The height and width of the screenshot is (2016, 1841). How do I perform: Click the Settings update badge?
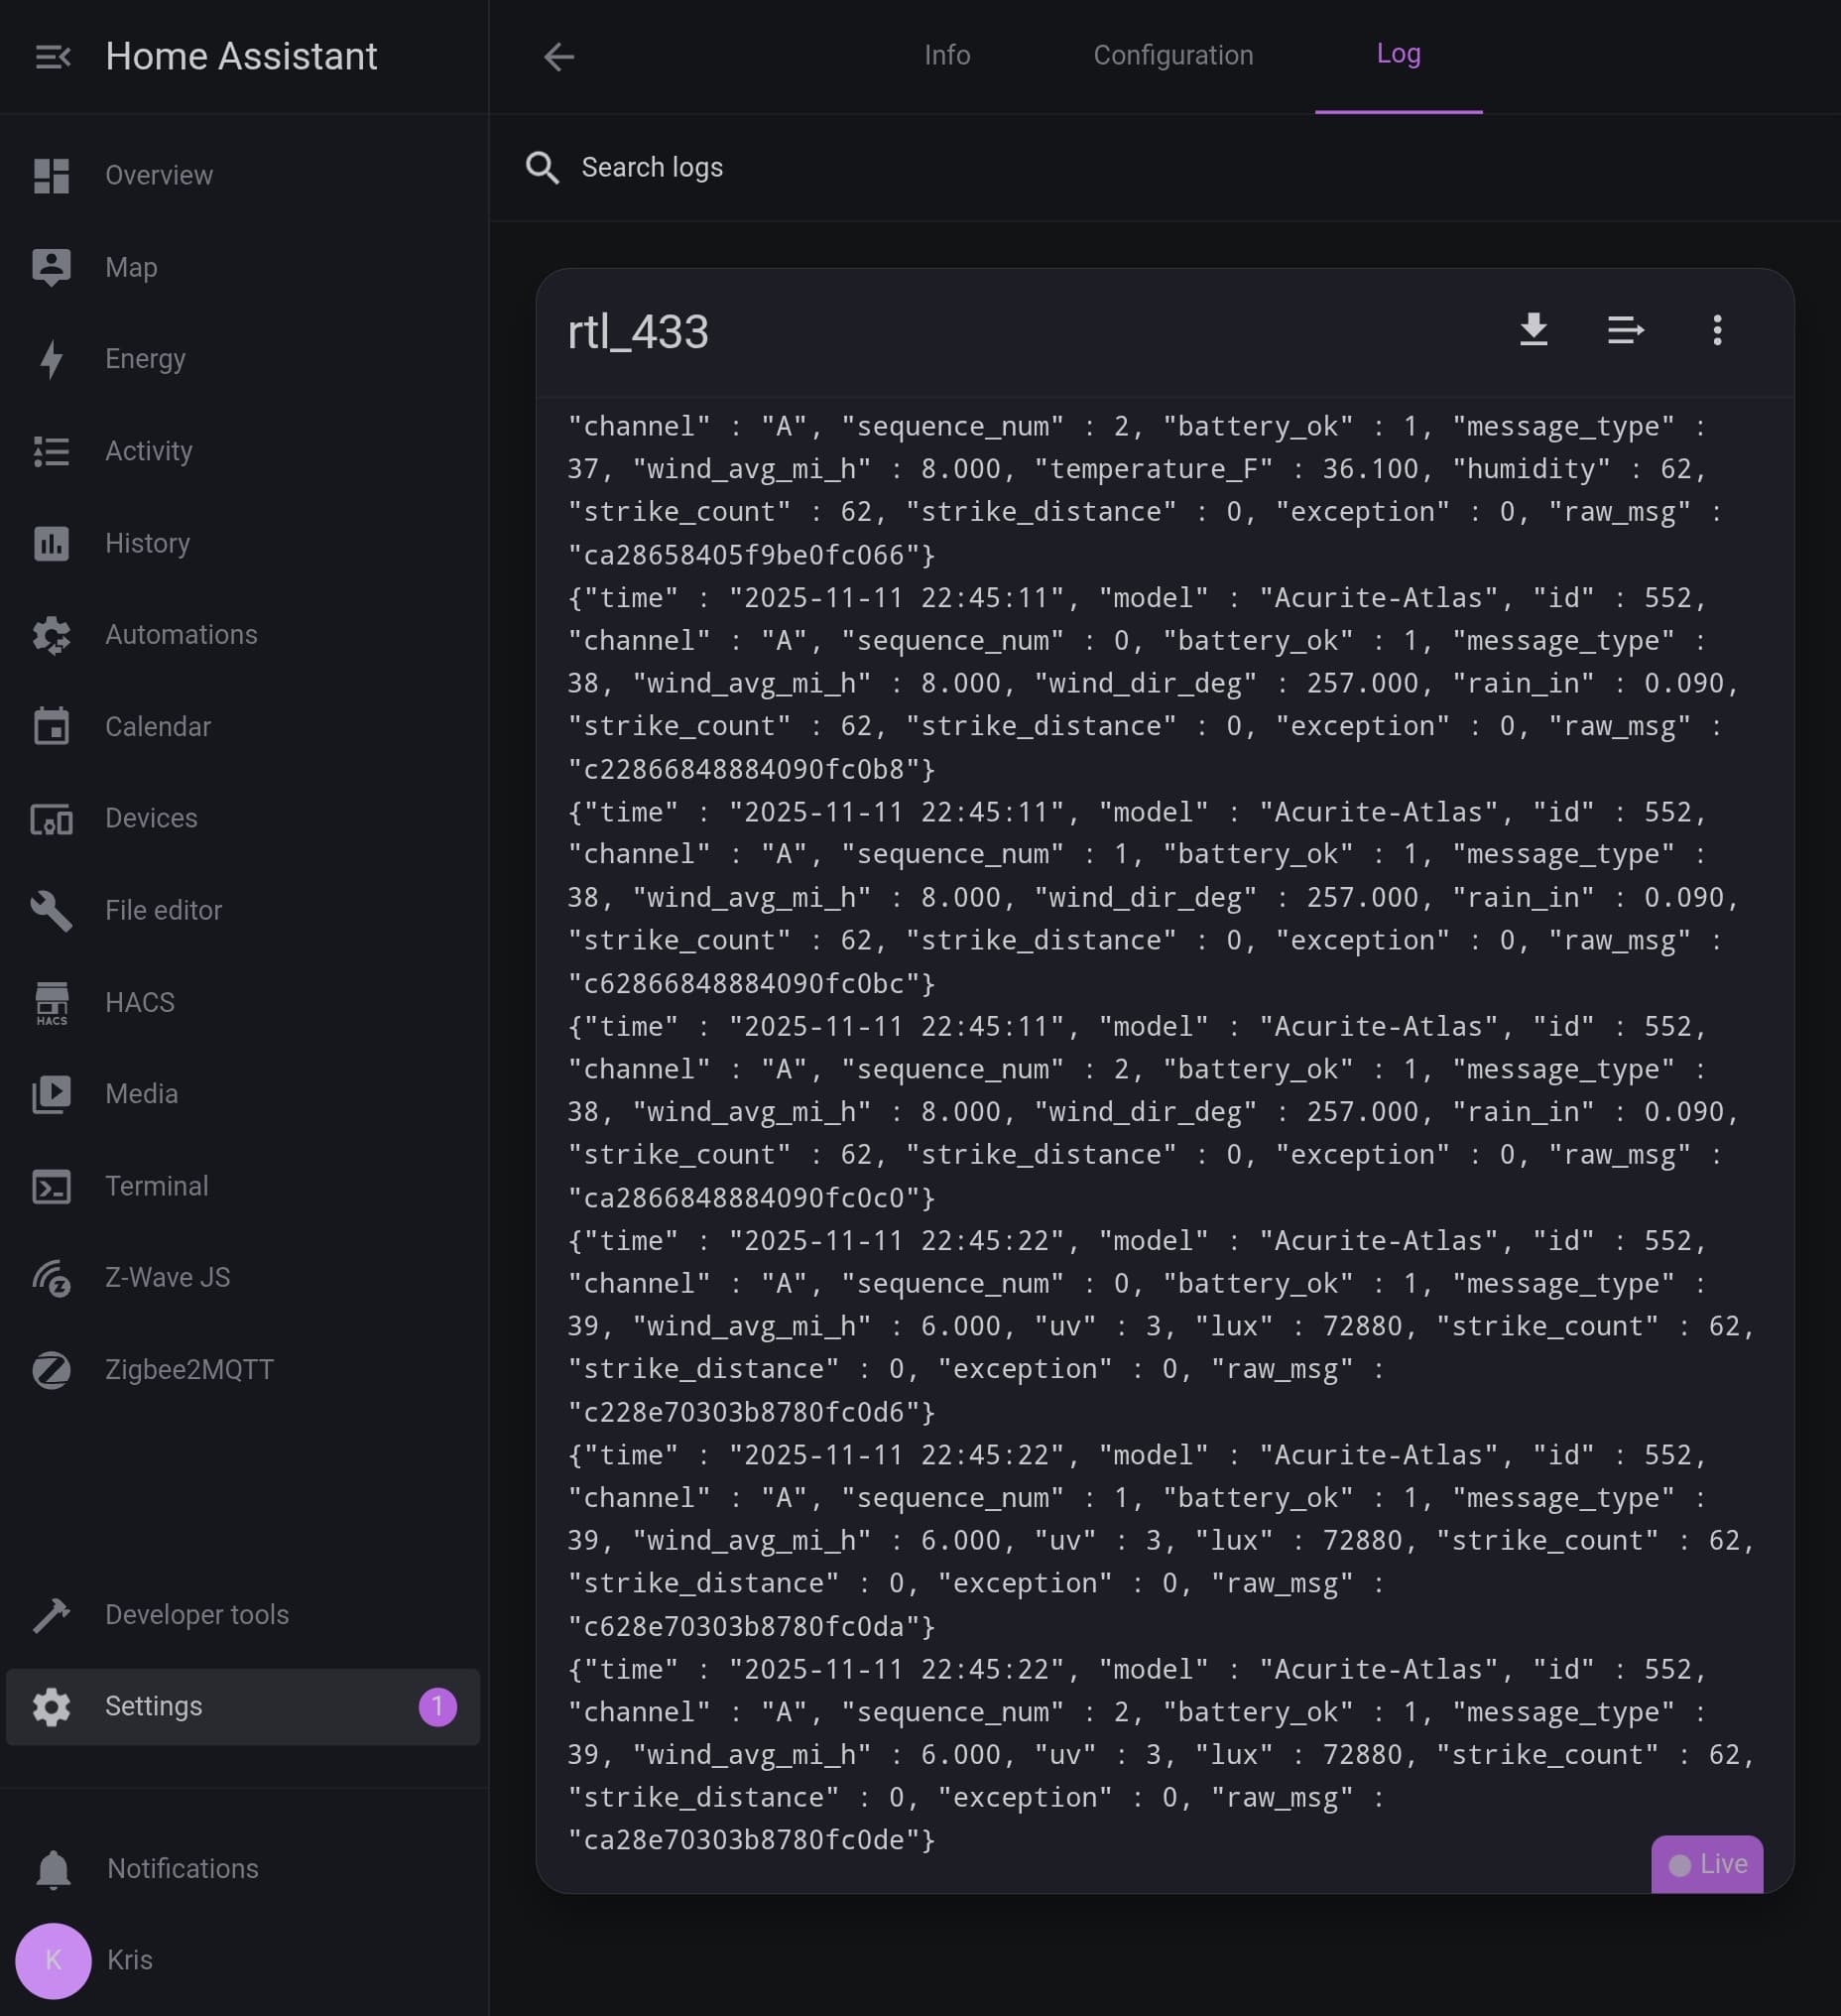point(437,1706)
